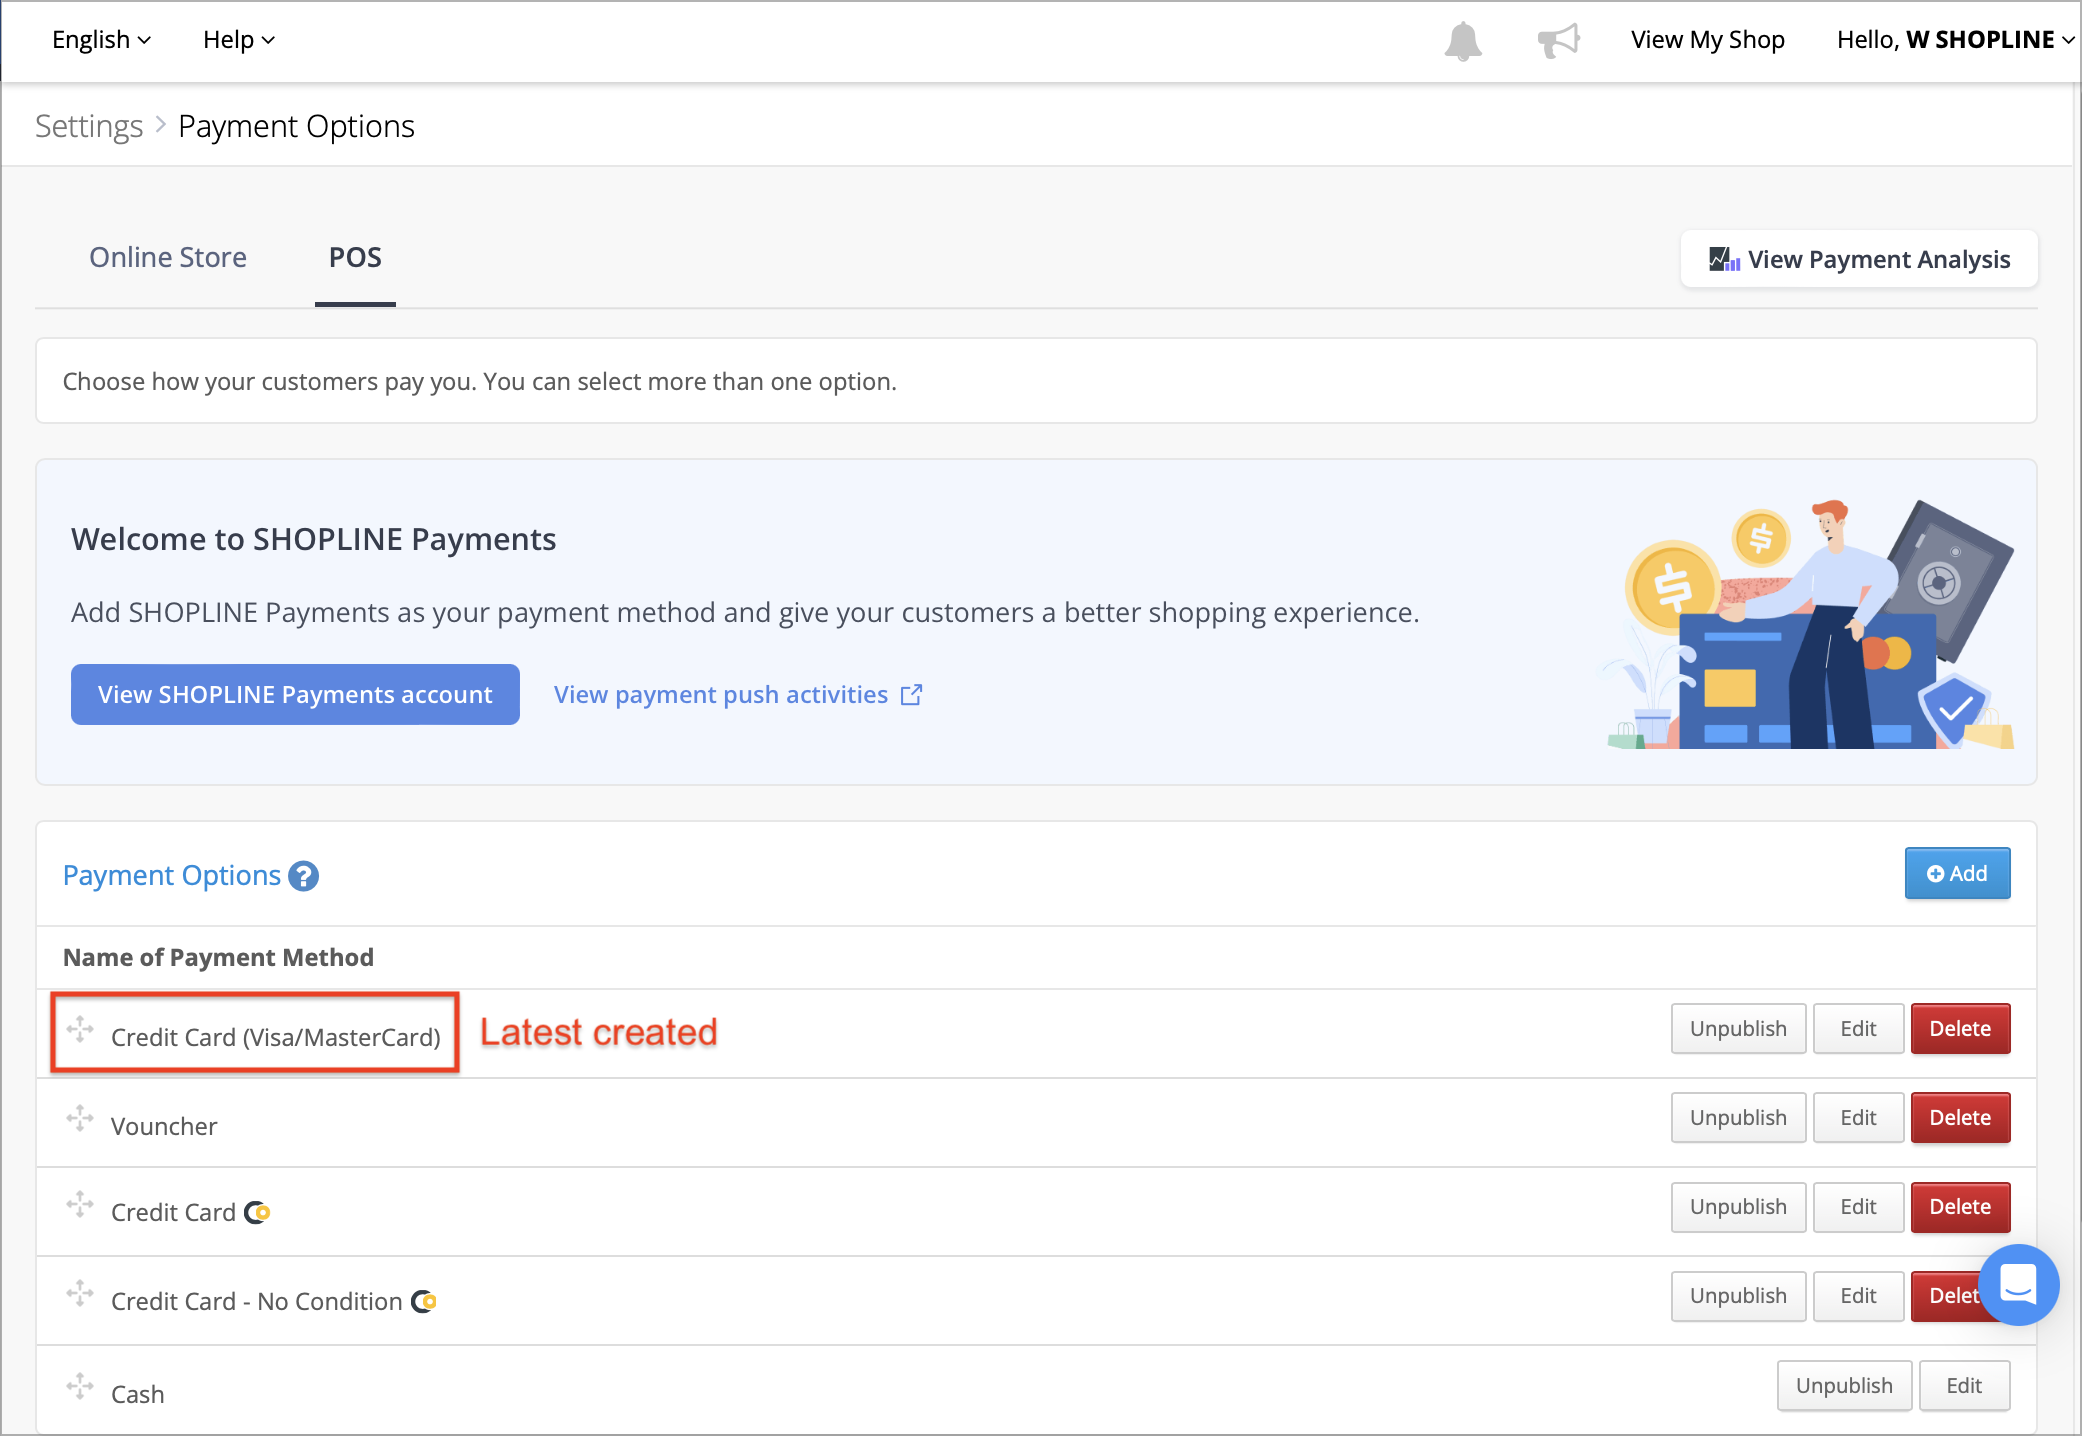Edit Credit Card - No Condition
This screenshot has width=2082, height=1436.
point(1858,1296)
